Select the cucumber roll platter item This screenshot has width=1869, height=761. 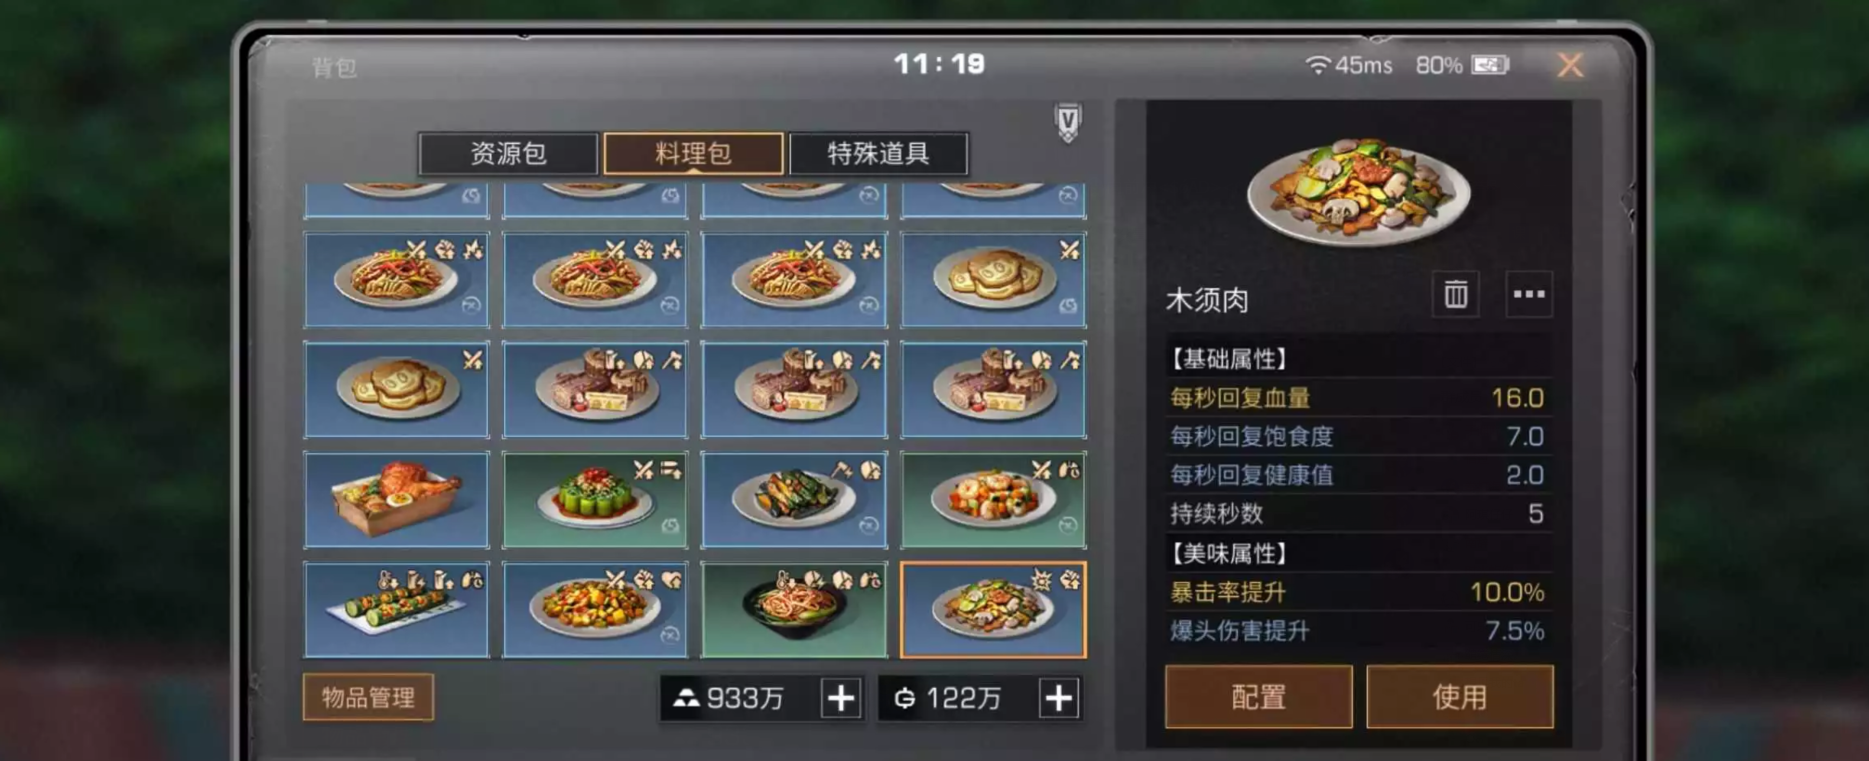[x=397, y=609]
